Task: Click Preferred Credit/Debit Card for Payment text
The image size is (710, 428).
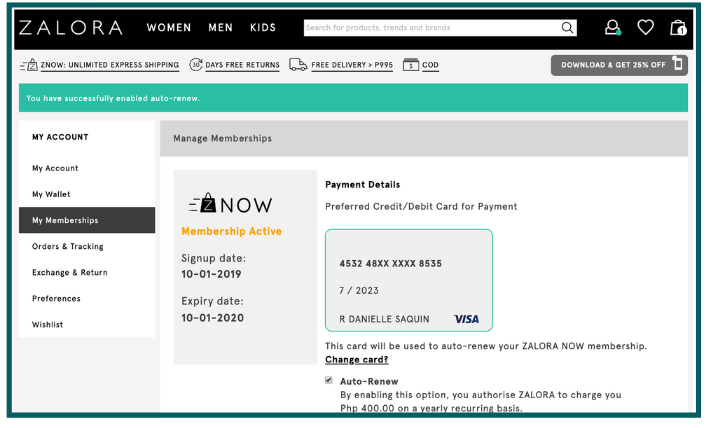Action: (421, 207)
